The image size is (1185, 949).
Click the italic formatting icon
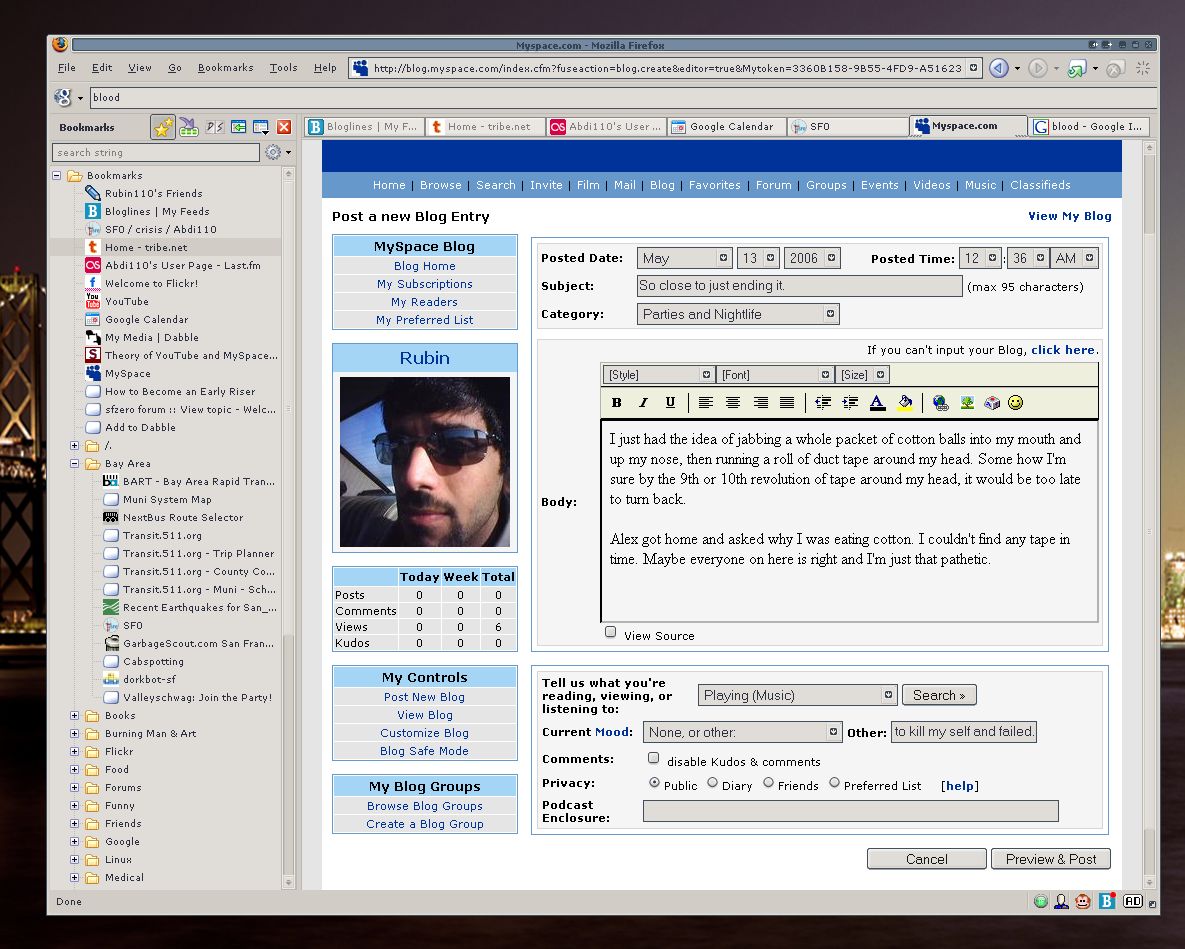pos(643,403)
